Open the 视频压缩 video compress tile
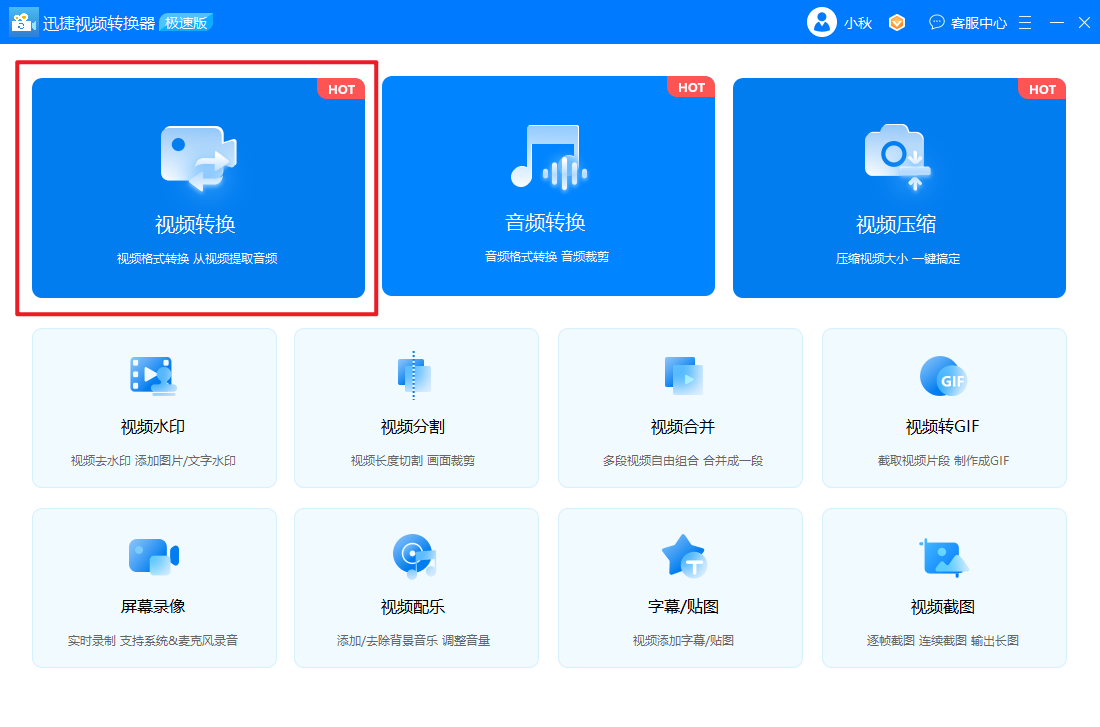 tap(899, 187)
